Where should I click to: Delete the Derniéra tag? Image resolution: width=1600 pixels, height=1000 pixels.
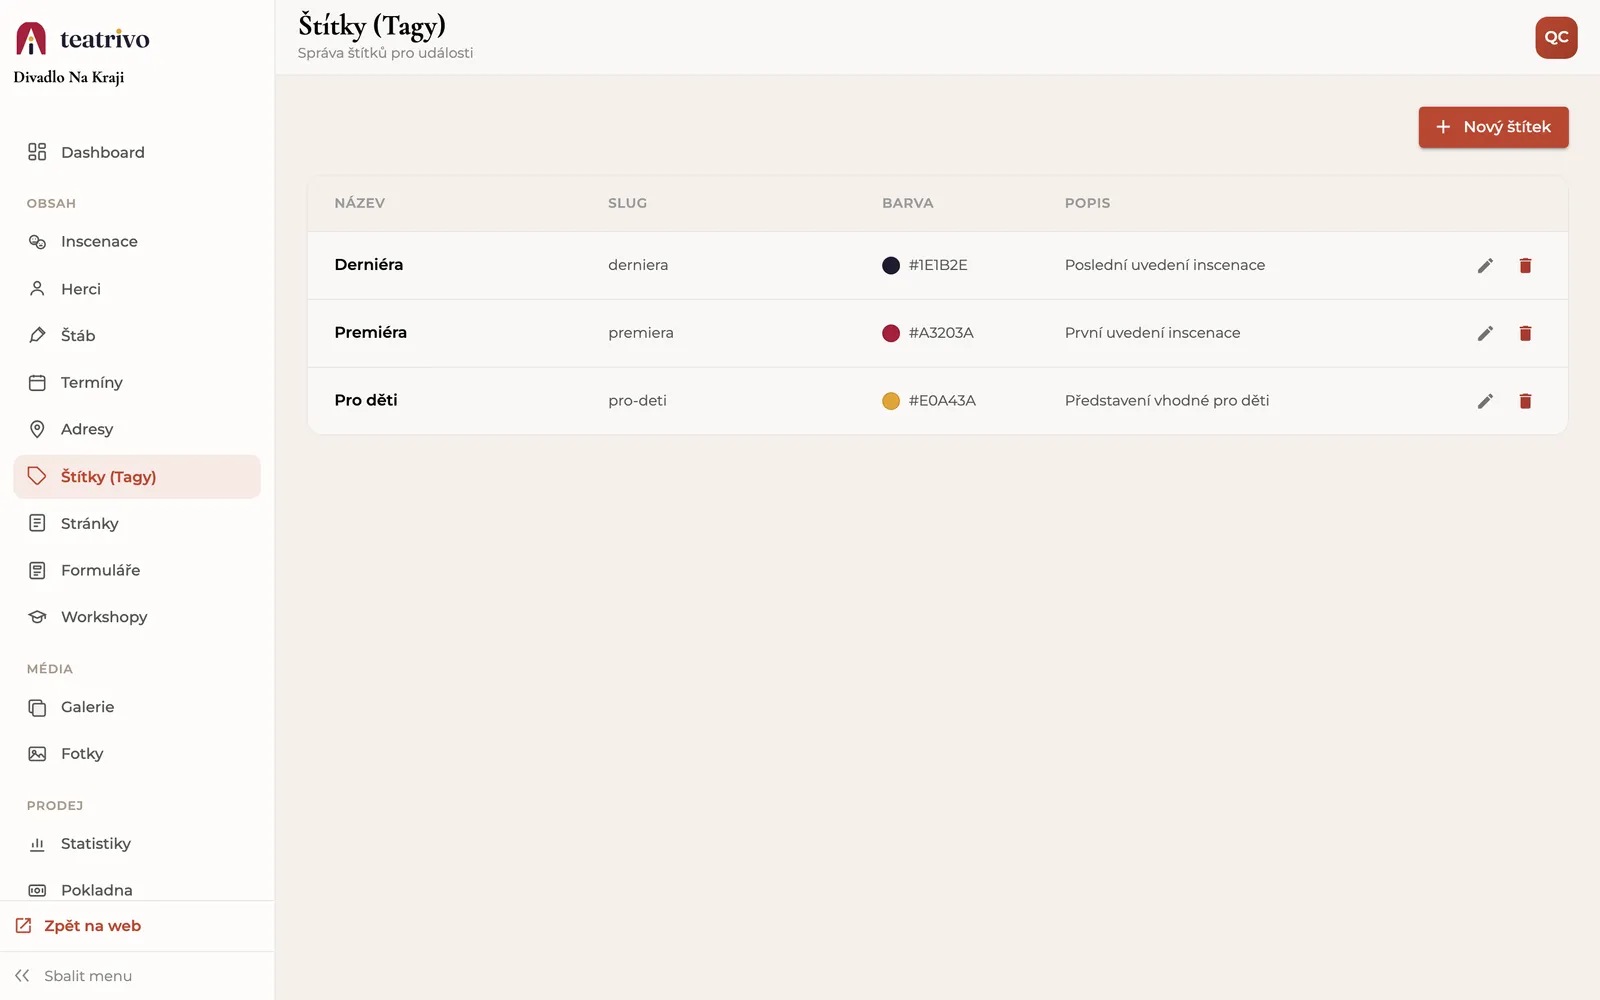click(1525, 265)
